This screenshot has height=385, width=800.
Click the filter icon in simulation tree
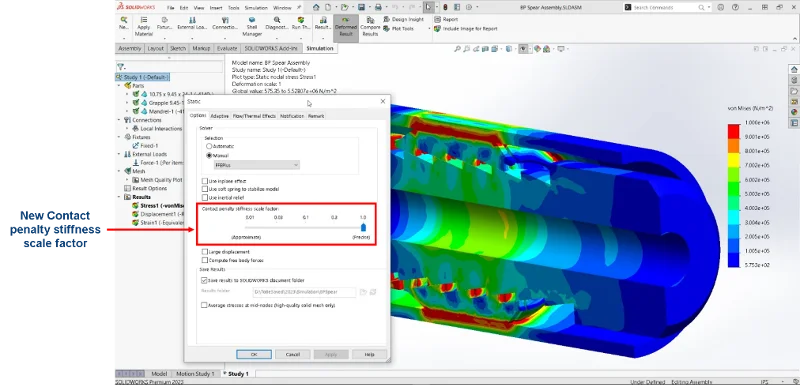point(120,66)
